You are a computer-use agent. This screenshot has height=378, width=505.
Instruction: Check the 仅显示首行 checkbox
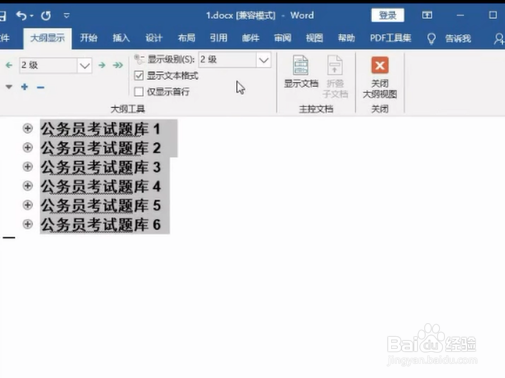pyautogui.click(x=139, y=92)
